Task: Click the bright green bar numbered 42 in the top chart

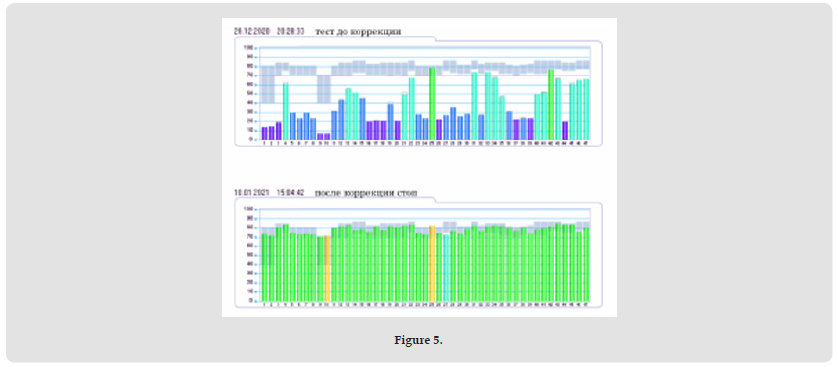Action: (x=550, y=104)
